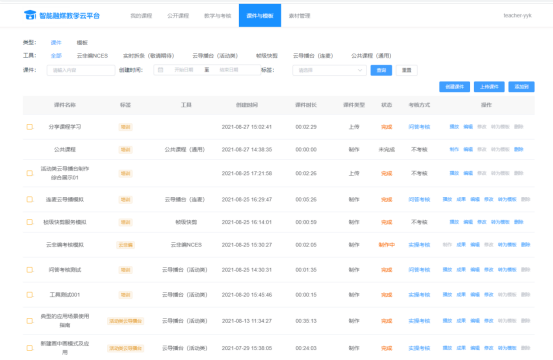Select the highlighted 课件与模板 tab
This screenshot has width=553, height=360.
260,16
